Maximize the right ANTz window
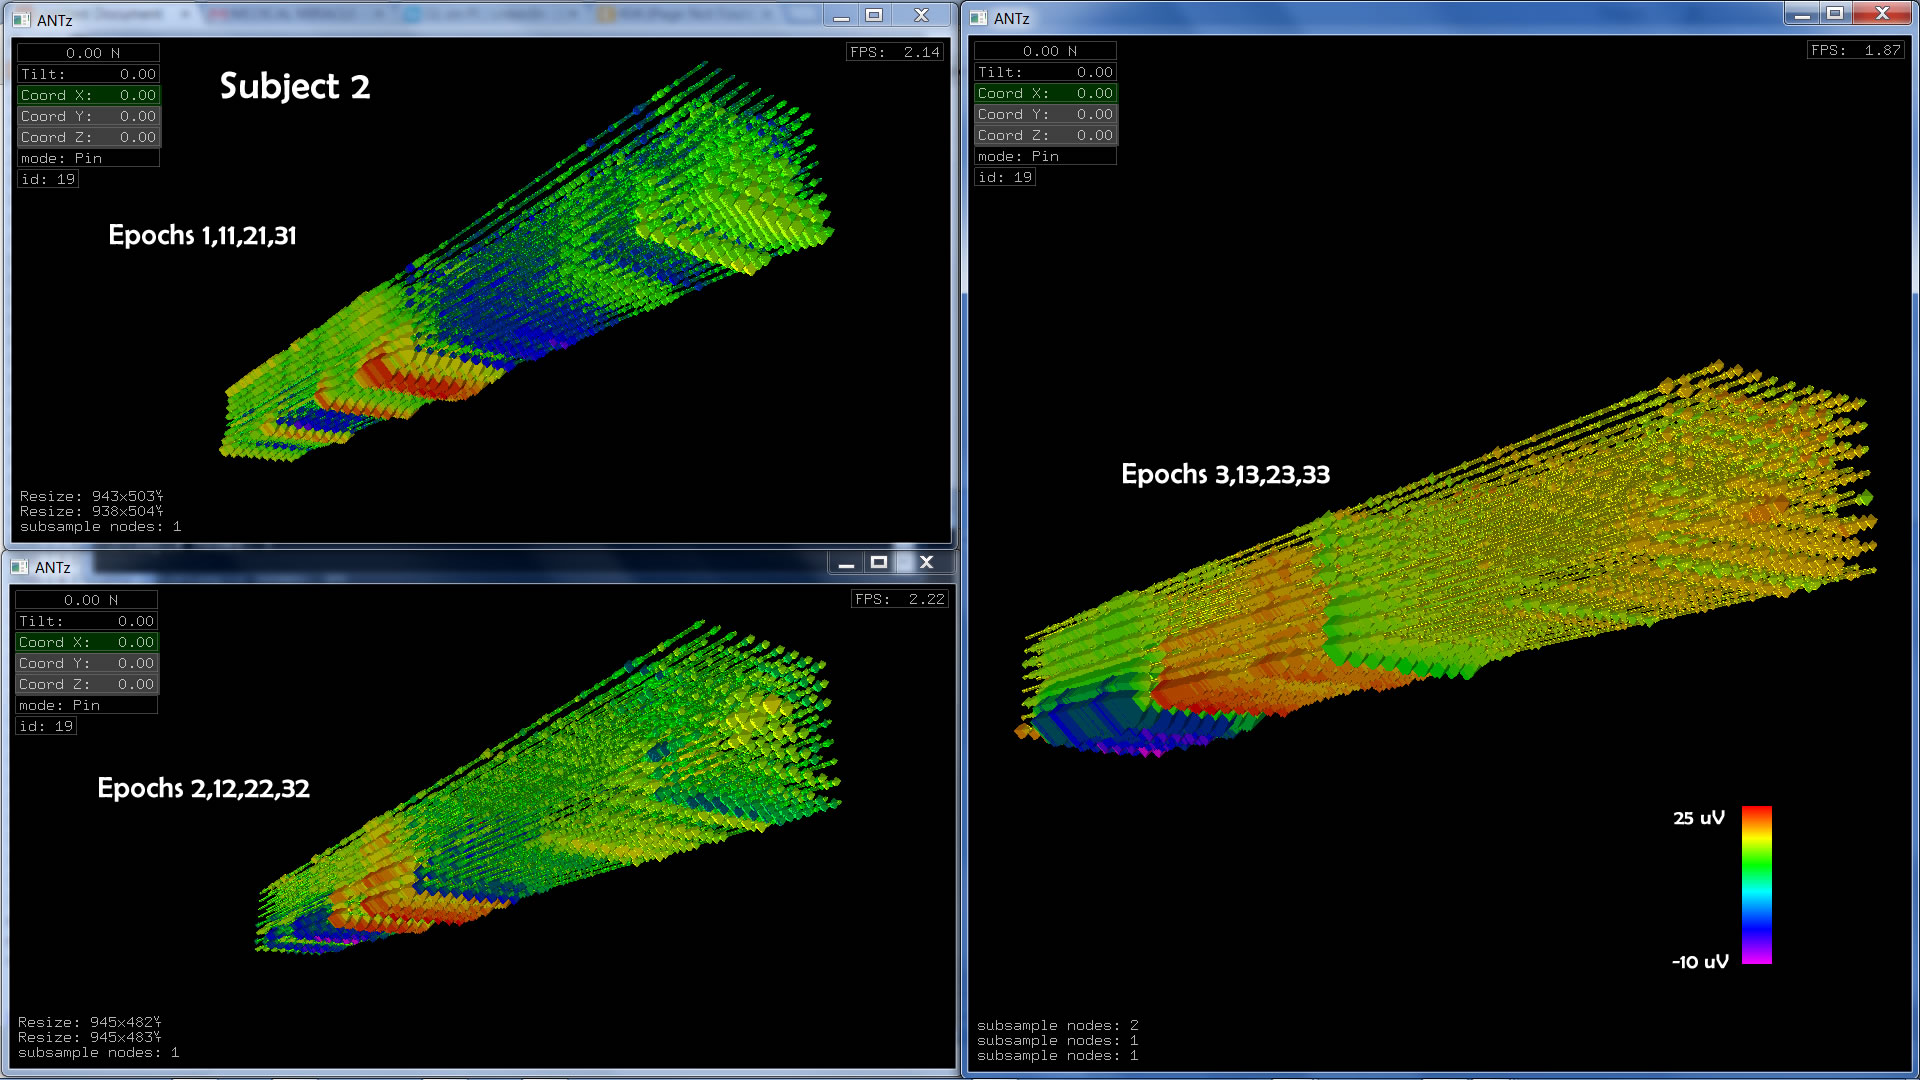 tap(1835, 14)
